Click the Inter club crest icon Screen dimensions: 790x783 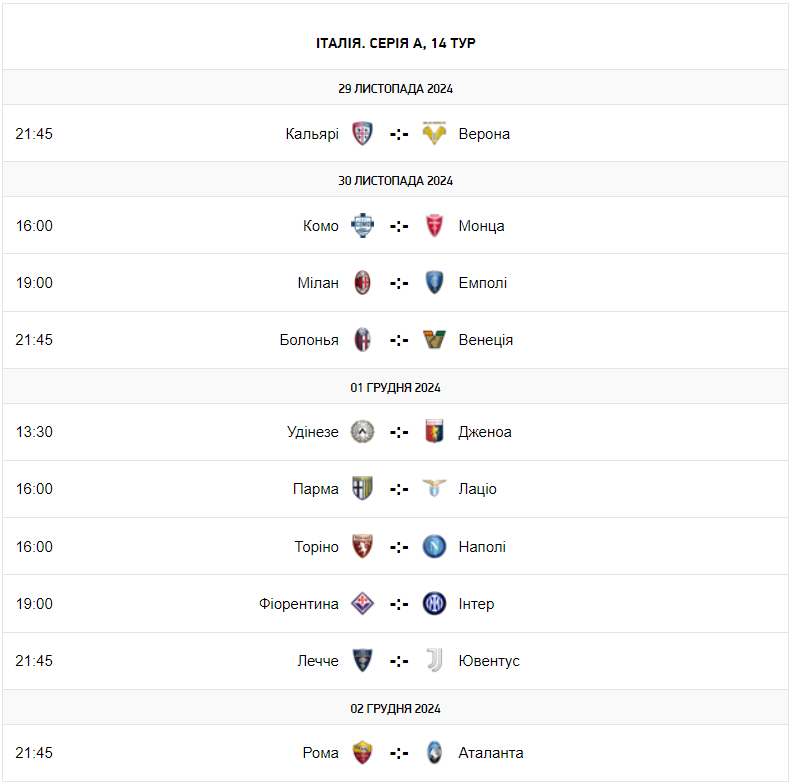coord(434,604)
